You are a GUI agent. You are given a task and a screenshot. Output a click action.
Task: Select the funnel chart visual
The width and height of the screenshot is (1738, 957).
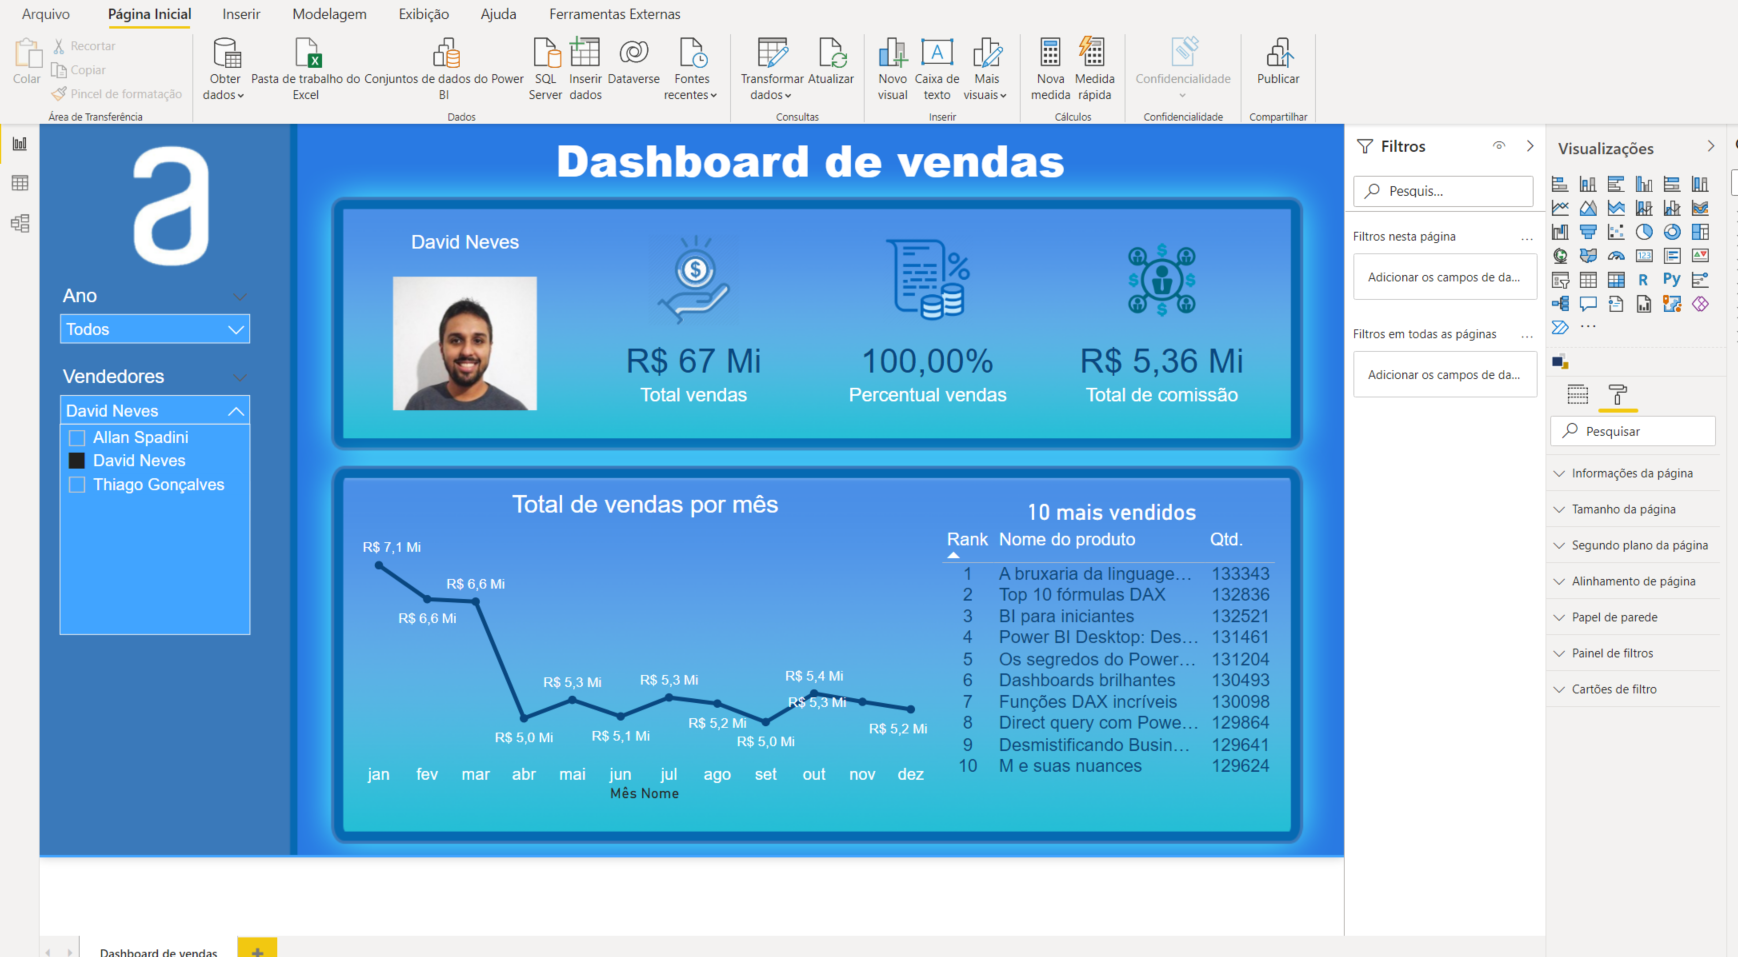tap(1588, 232)
